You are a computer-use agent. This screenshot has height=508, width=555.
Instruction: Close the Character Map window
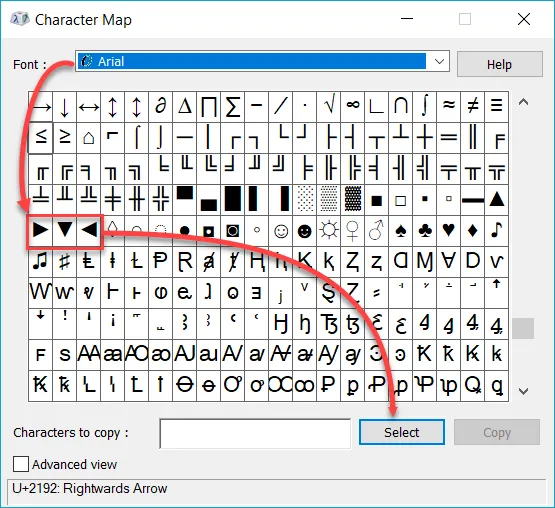click(x=523, y=19)
